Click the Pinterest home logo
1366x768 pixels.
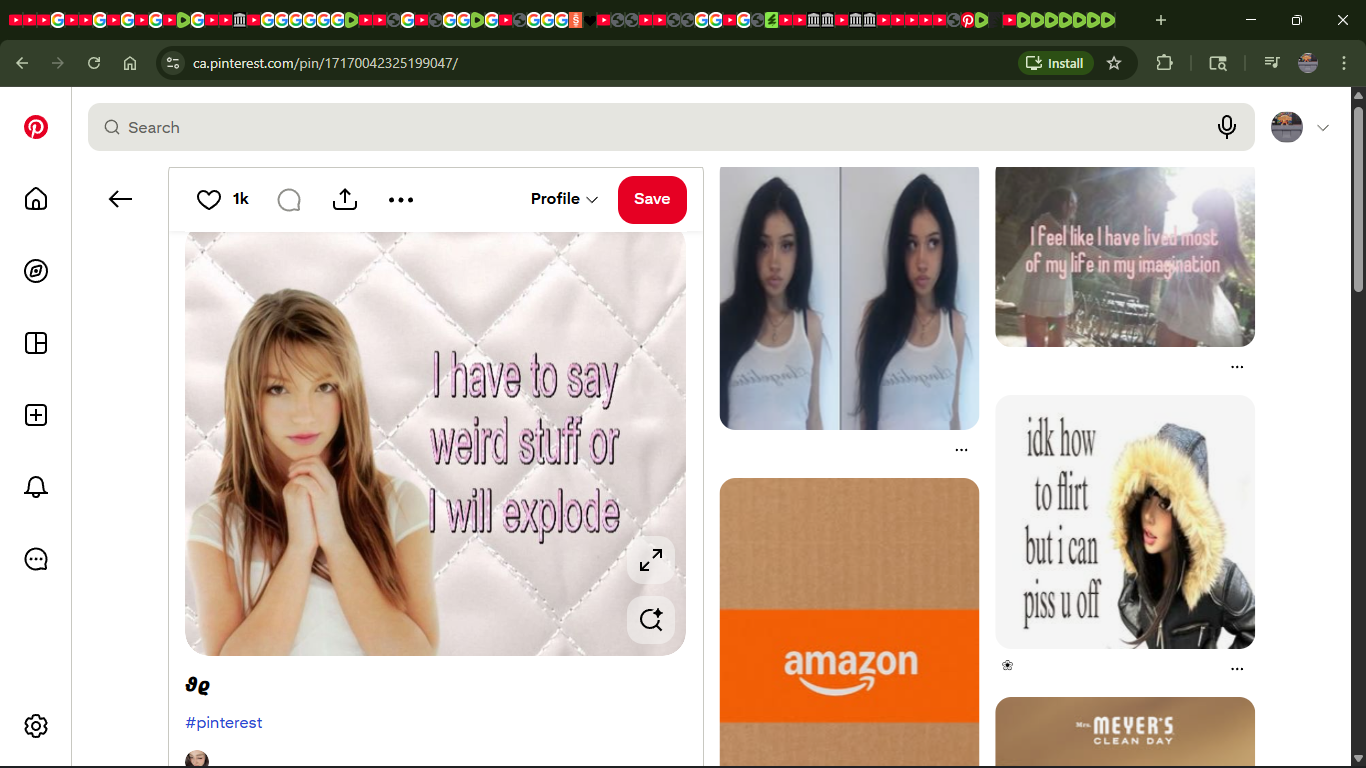point(36,127)
